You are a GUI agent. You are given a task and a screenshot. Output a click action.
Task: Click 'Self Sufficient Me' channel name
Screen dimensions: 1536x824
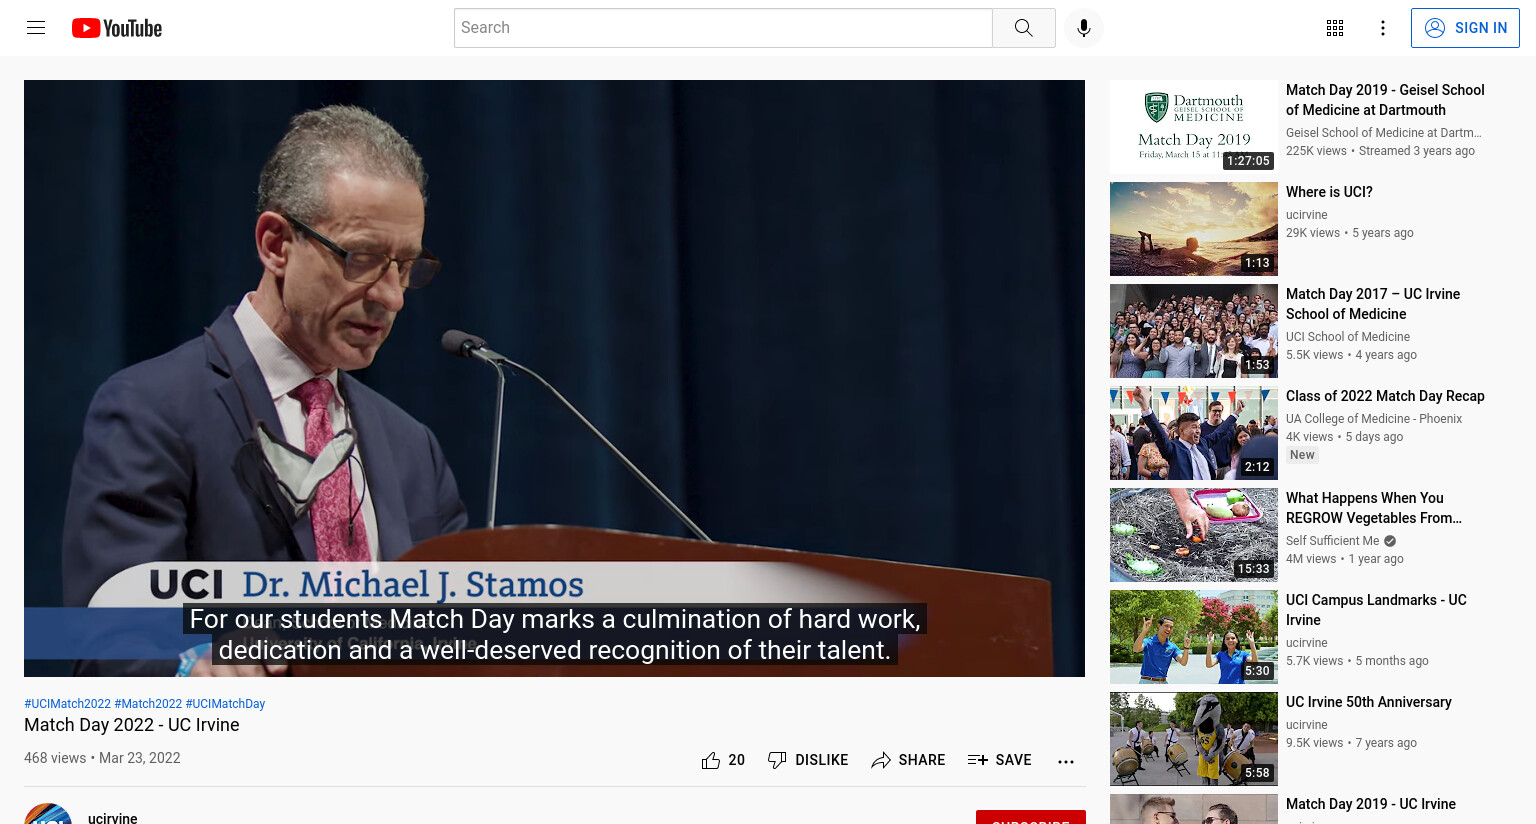(1332, 541)
